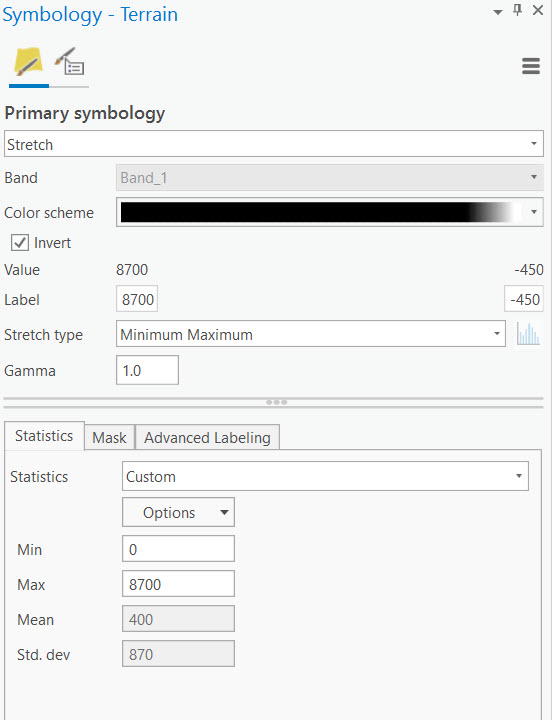Pin the Symbology pane
This screenshot has width=552, height=720.
point(518,10)
